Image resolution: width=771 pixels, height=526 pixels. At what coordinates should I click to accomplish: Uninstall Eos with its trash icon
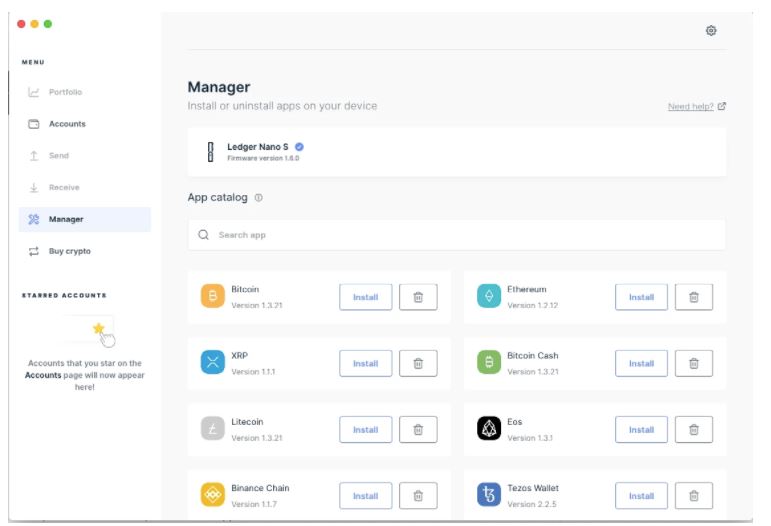point(694,430)
